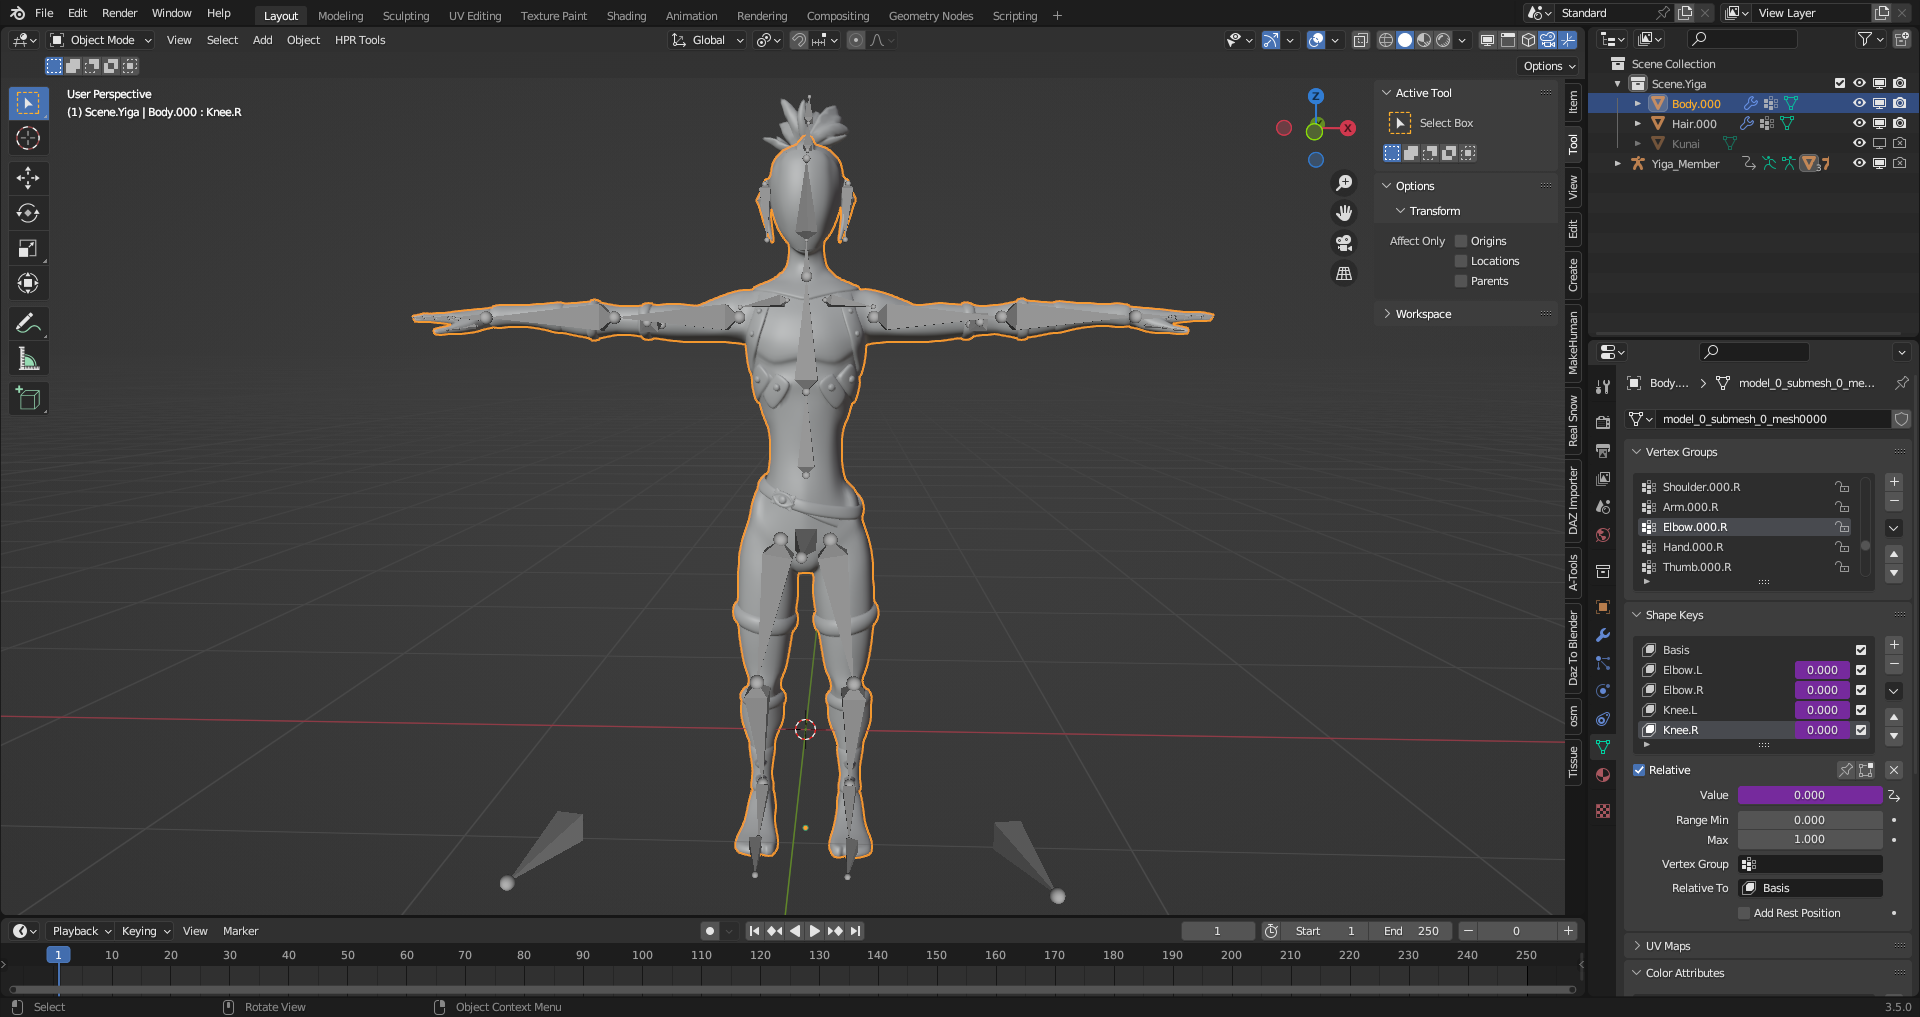1920x1017 pixels.
Task: Open the Playback popover in timeline
Action: pos(81,931)
